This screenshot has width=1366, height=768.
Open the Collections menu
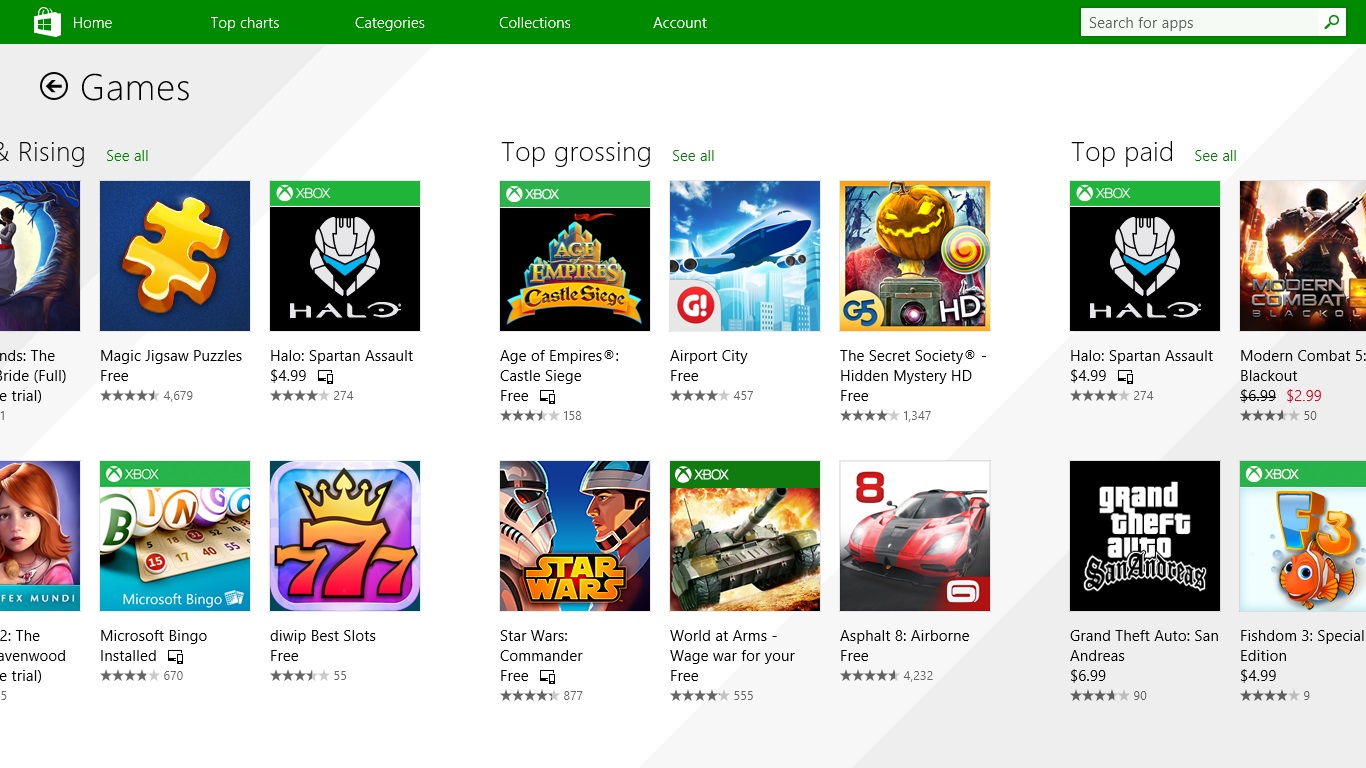[535, 22]
